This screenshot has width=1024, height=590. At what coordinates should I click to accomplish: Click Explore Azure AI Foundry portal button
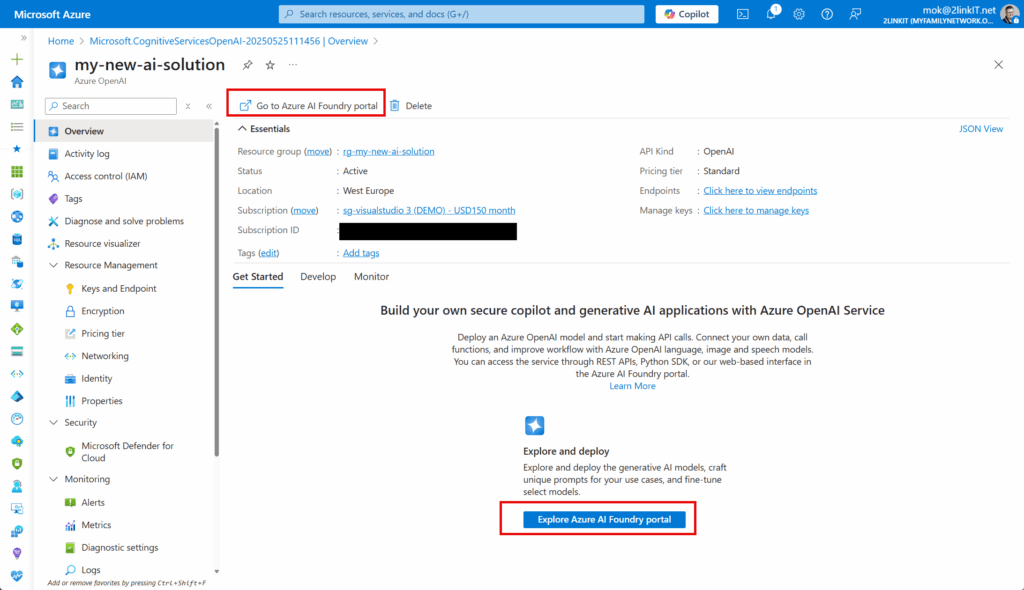click(604, 519)
